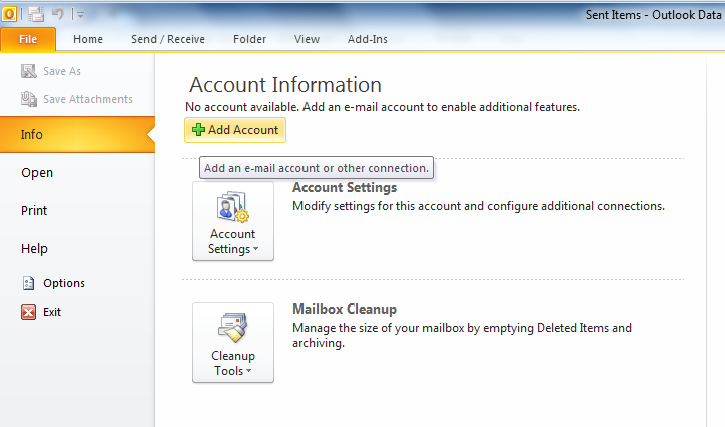Click the Cleanup Tools broom icon

pos(233,328)
